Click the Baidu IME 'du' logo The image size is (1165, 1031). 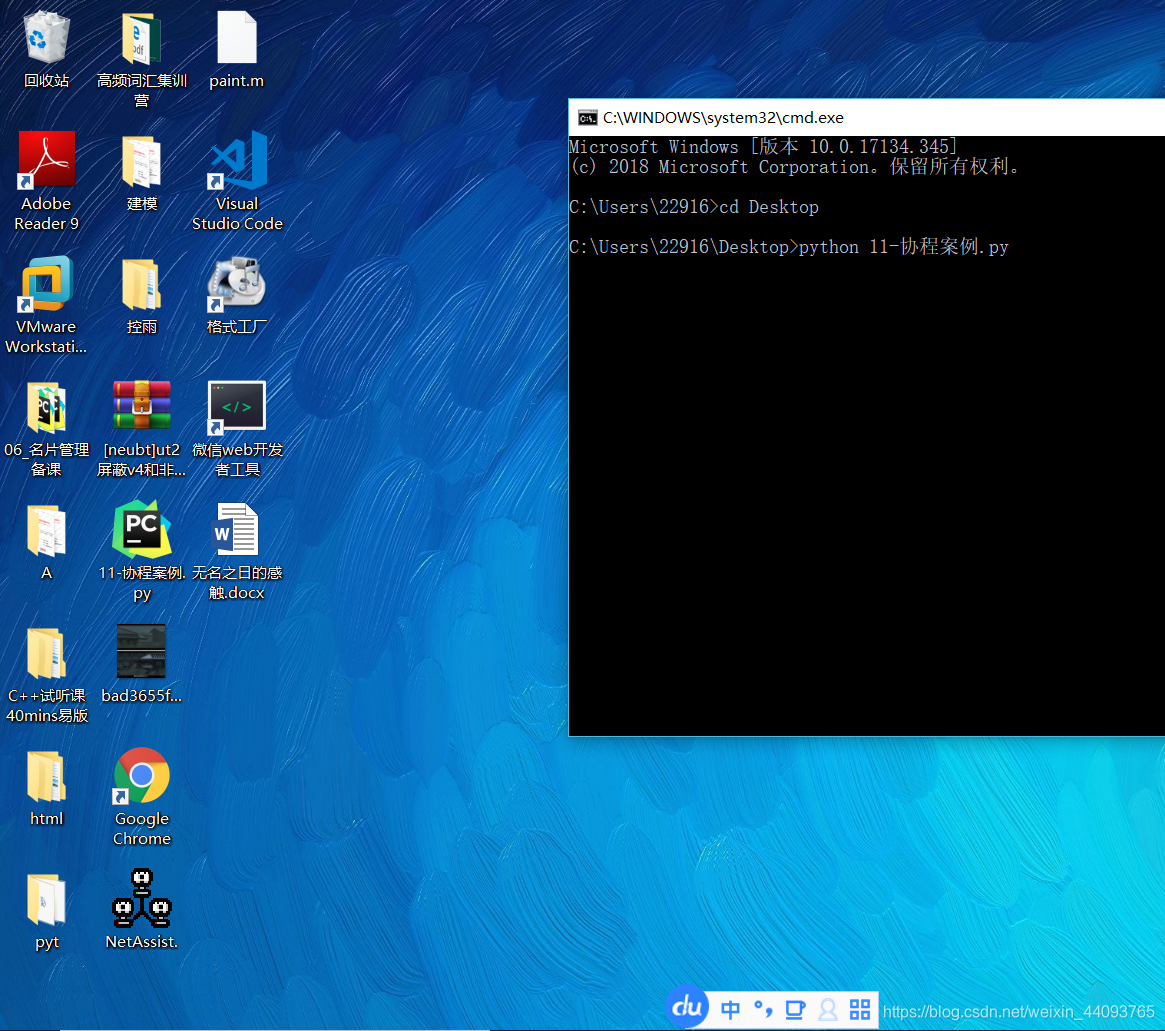pos(686,1007)
